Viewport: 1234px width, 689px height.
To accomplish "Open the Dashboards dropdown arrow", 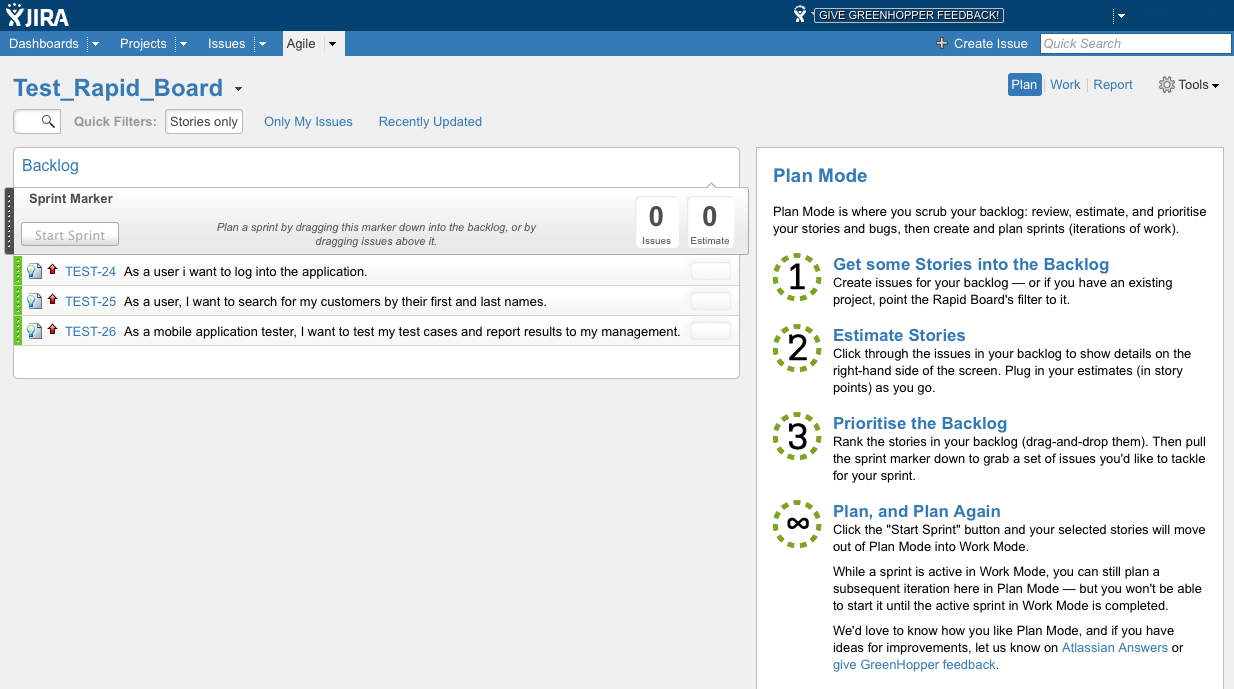I will [95, 44].
